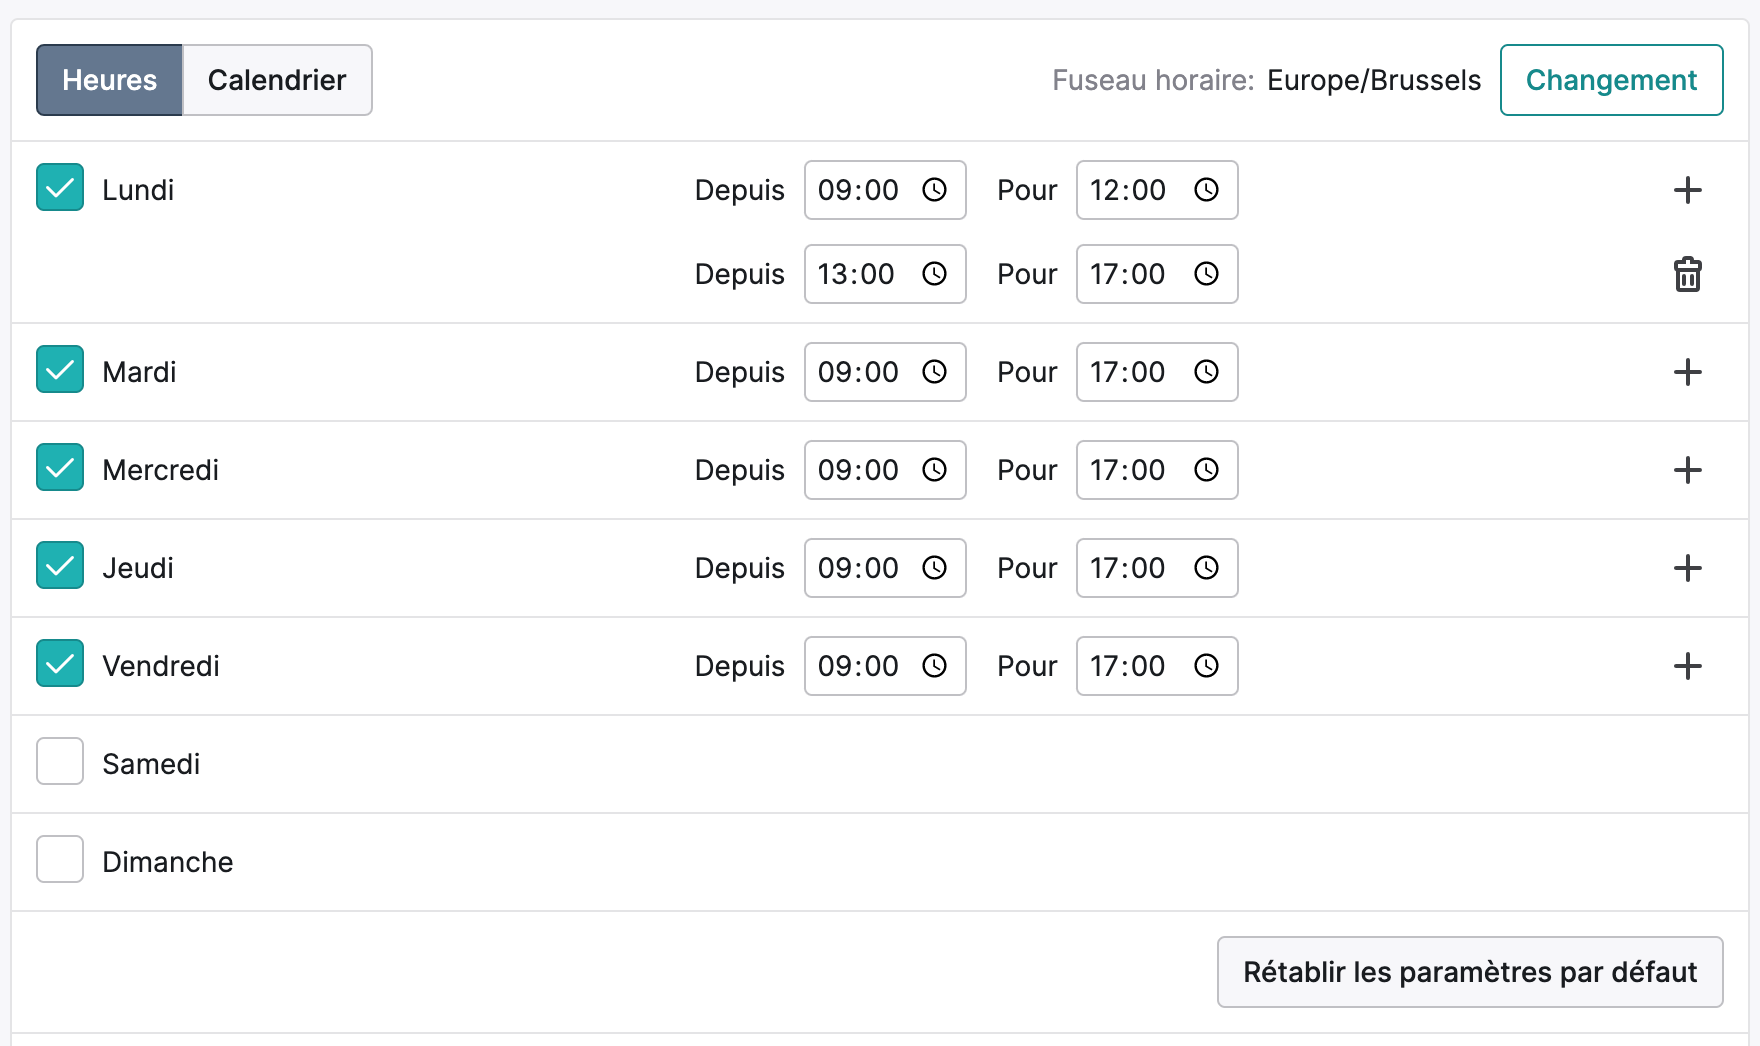Add a time slot for Lundi
The image size is (1760, 1046).
tap(1687, 190)
